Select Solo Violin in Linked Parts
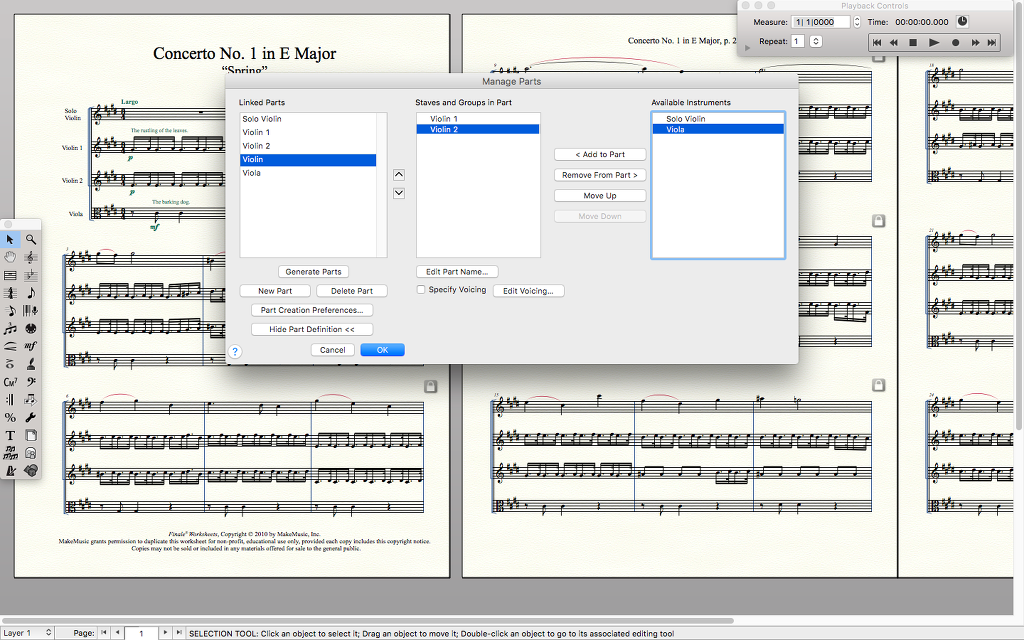This screenshot has height=640, width=1024. pyautogui.click(x=308, y=119)
